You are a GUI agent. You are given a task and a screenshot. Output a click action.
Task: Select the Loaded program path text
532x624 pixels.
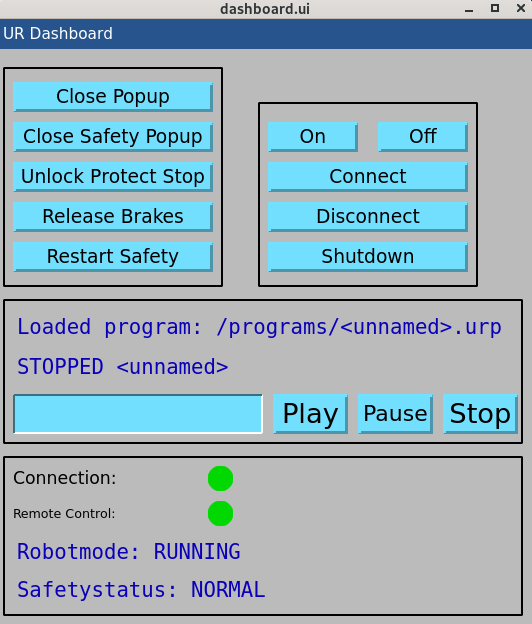[x=259, y=327]
